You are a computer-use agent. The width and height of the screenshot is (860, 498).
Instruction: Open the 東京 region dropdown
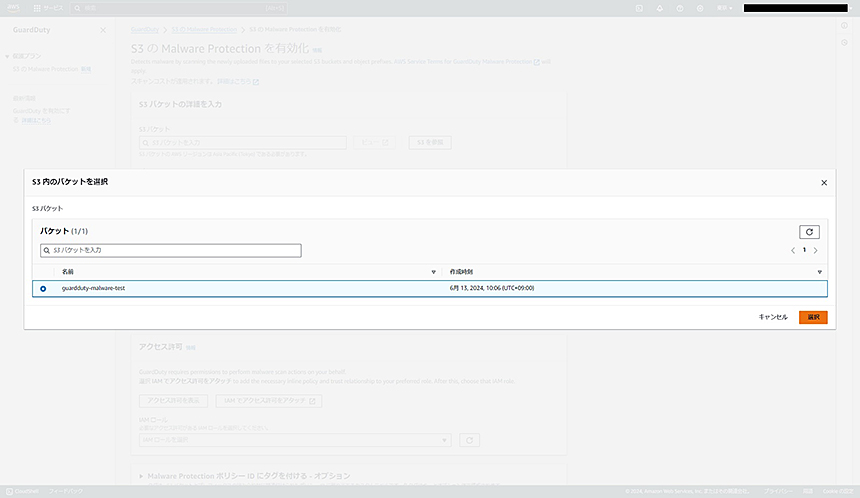(724, 8)
